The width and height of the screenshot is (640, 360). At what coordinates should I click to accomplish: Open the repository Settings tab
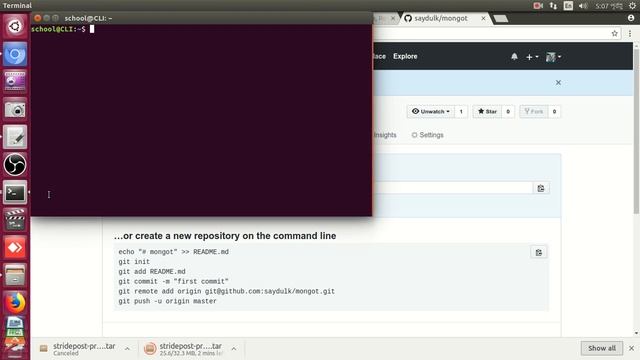(427, 135)
